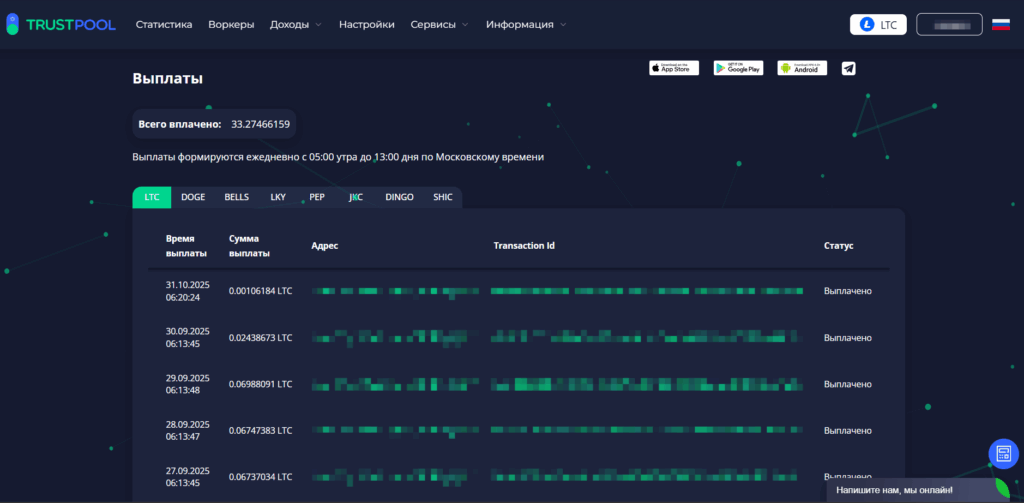The height and width of the screenshot is (503, 1024).
Task: Select the BELLS payouts tab
Action: click(x=237, y=197)
